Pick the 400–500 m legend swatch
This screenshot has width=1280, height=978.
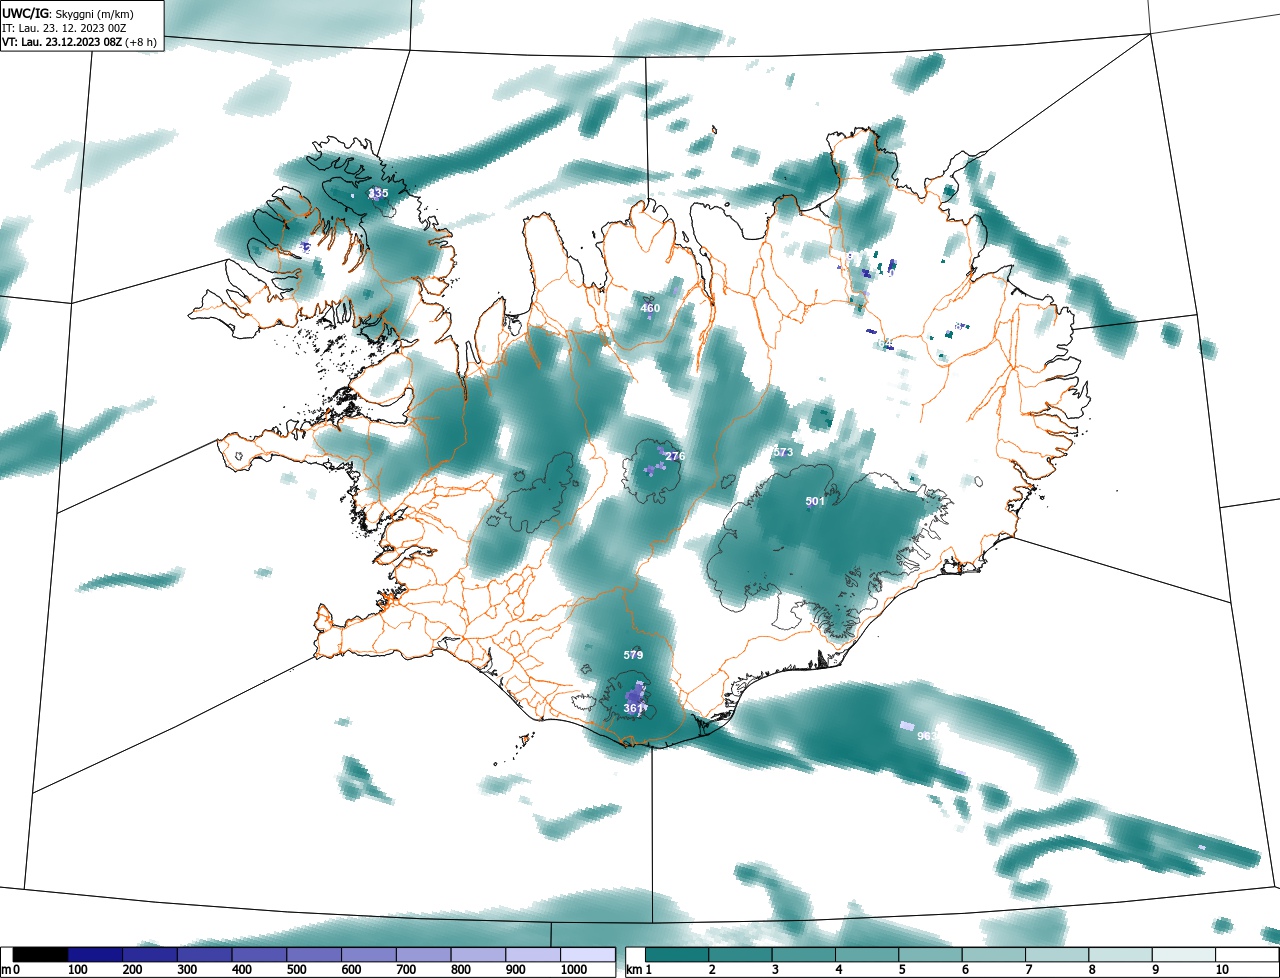259,955
